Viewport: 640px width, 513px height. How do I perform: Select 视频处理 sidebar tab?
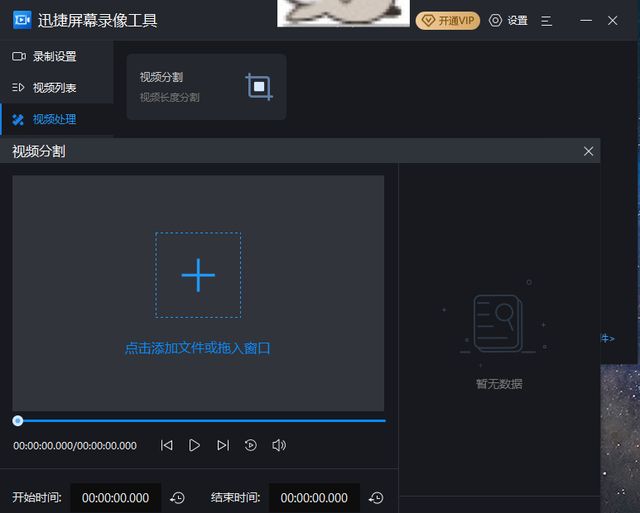click(x=57, y=119)
